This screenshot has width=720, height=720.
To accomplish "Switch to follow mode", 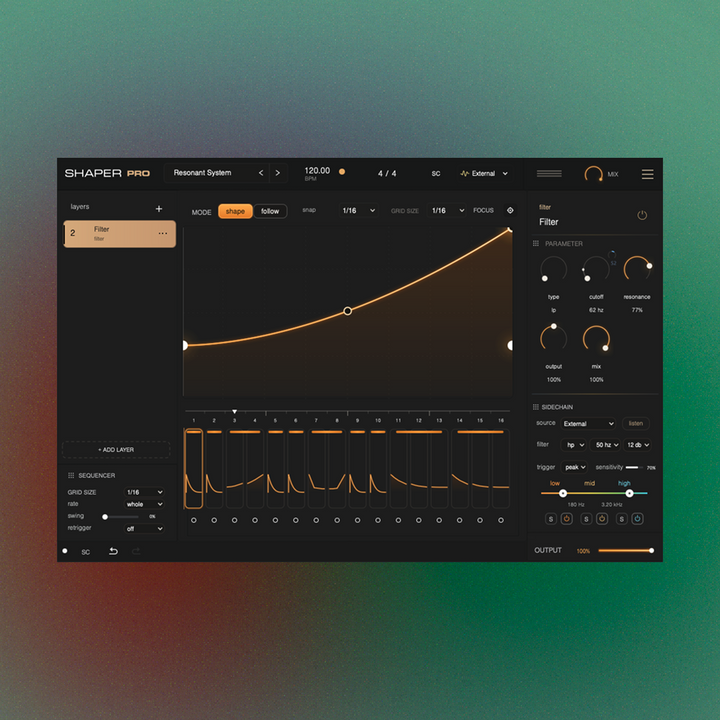I will coord(270,211).
